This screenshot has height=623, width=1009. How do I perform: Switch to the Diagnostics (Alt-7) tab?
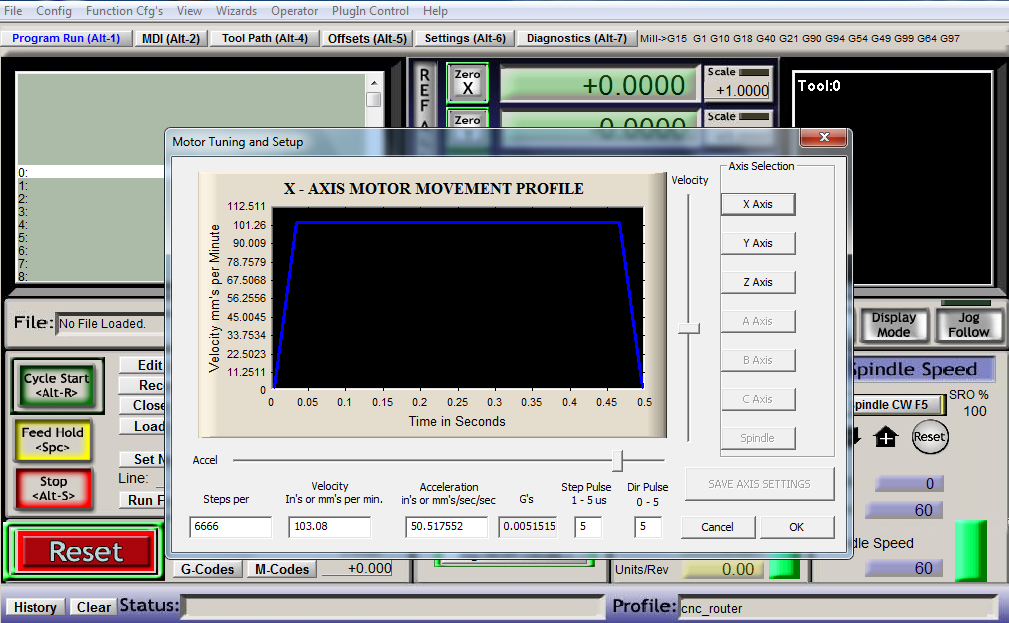[x=576, y=38]
